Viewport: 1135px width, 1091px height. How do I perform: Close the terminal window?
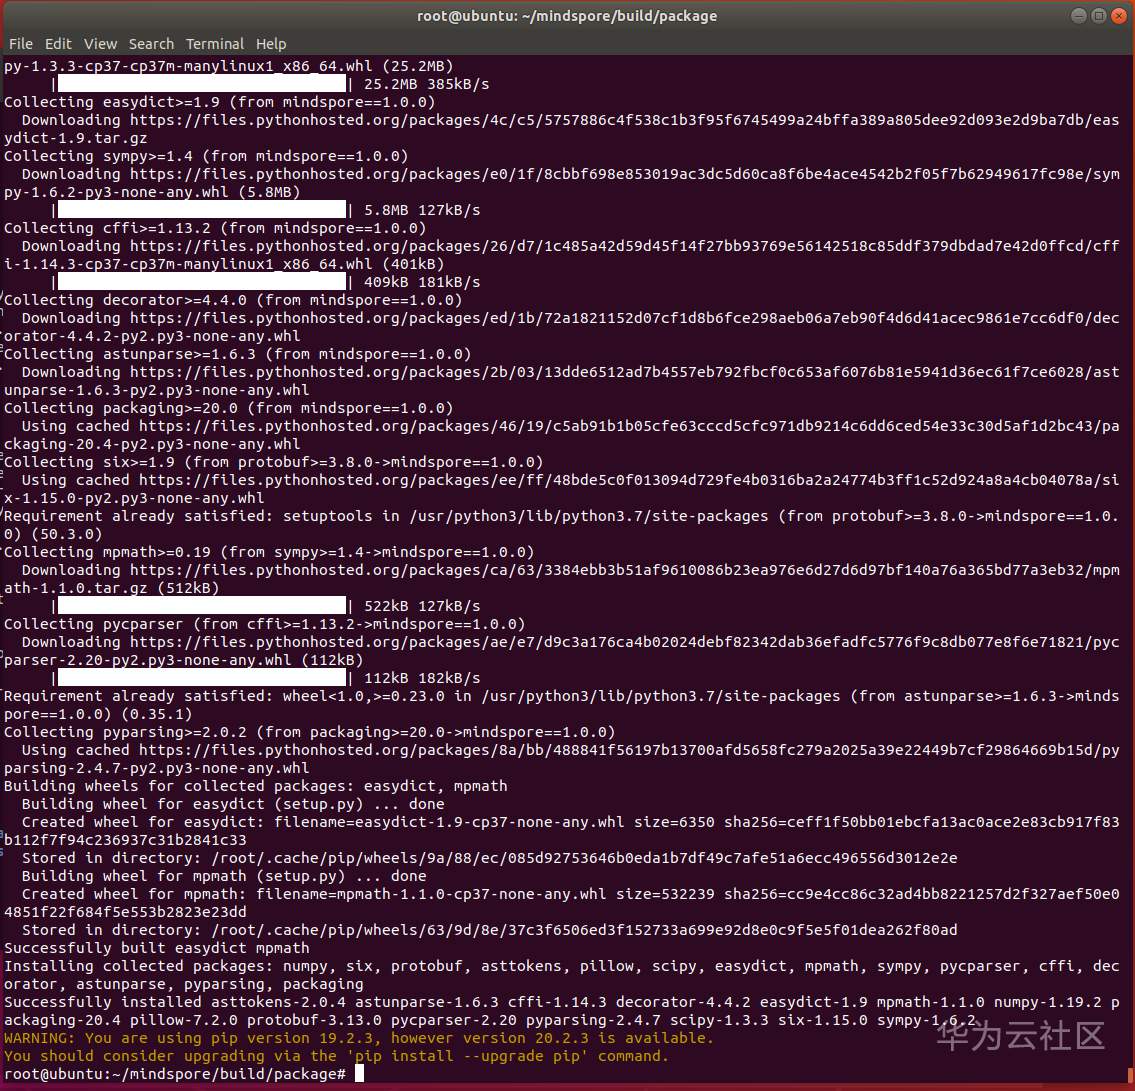(1118, 16)
